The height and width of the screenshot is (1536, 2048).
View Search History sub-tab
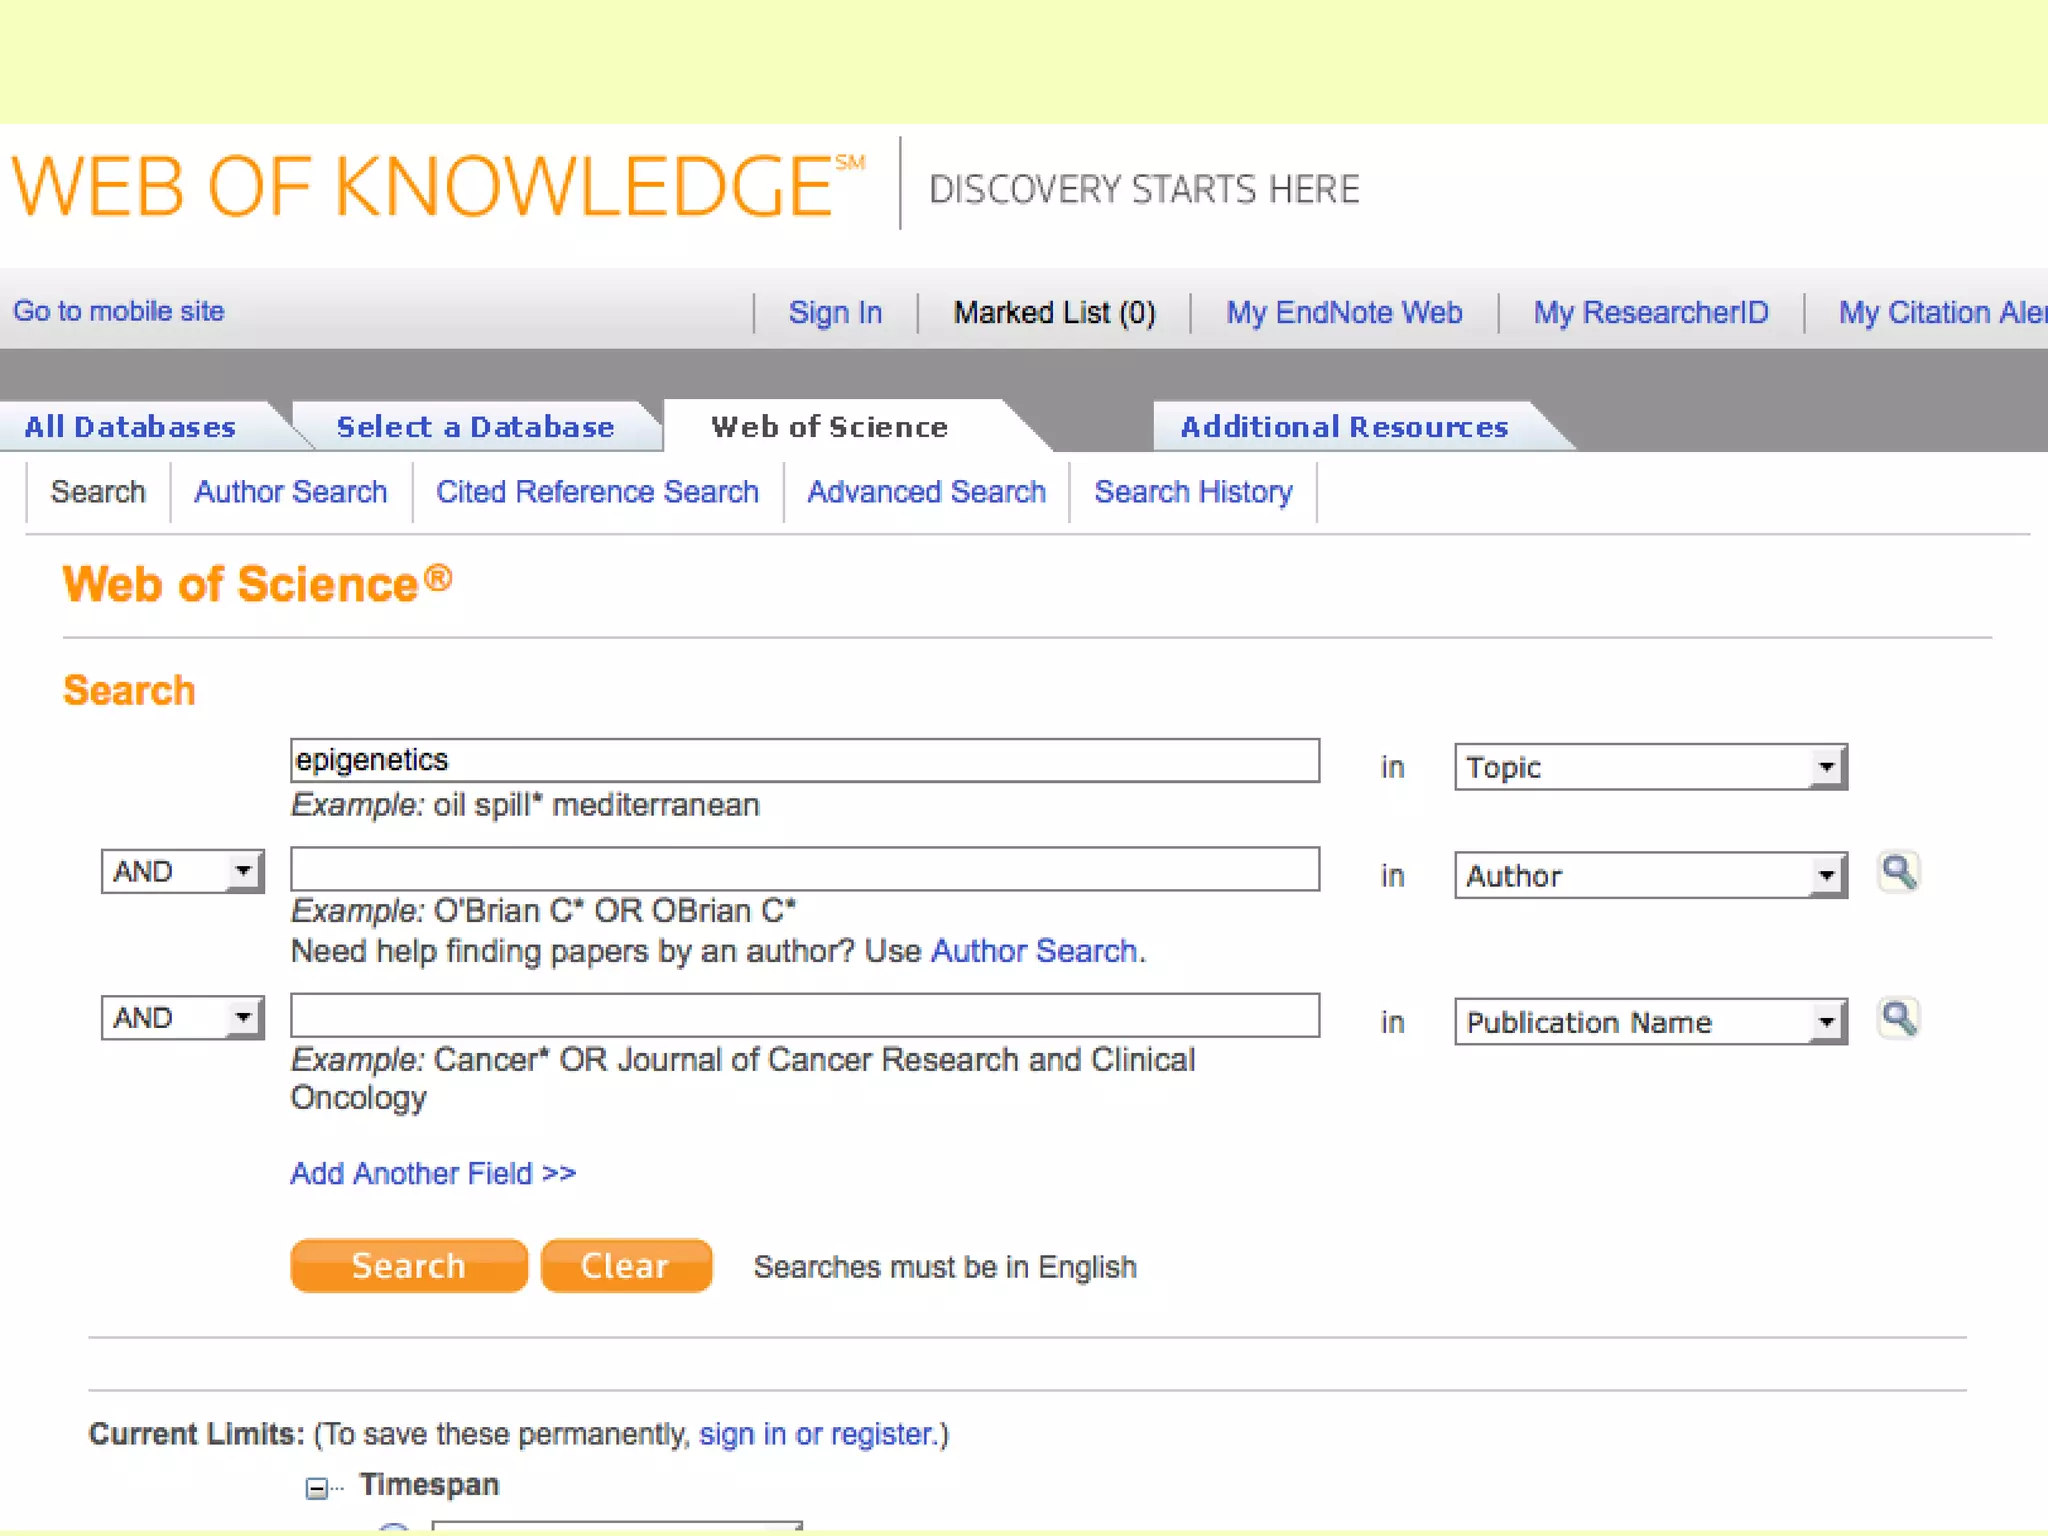click(x=1192, y=492)
